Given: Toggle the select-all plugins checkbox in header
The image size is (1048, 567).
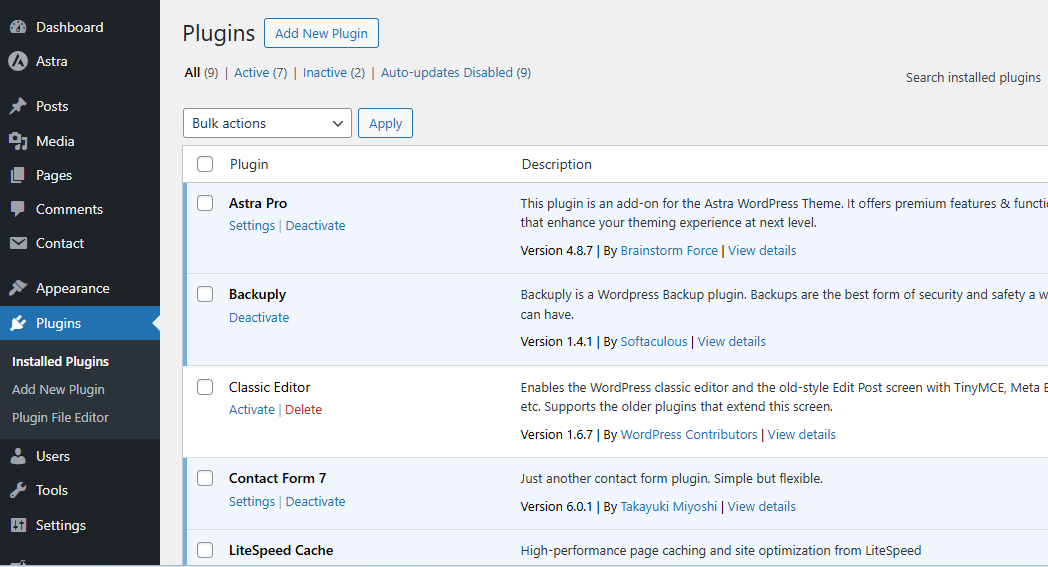Looking at the screenshot, I should coord(205,164).
